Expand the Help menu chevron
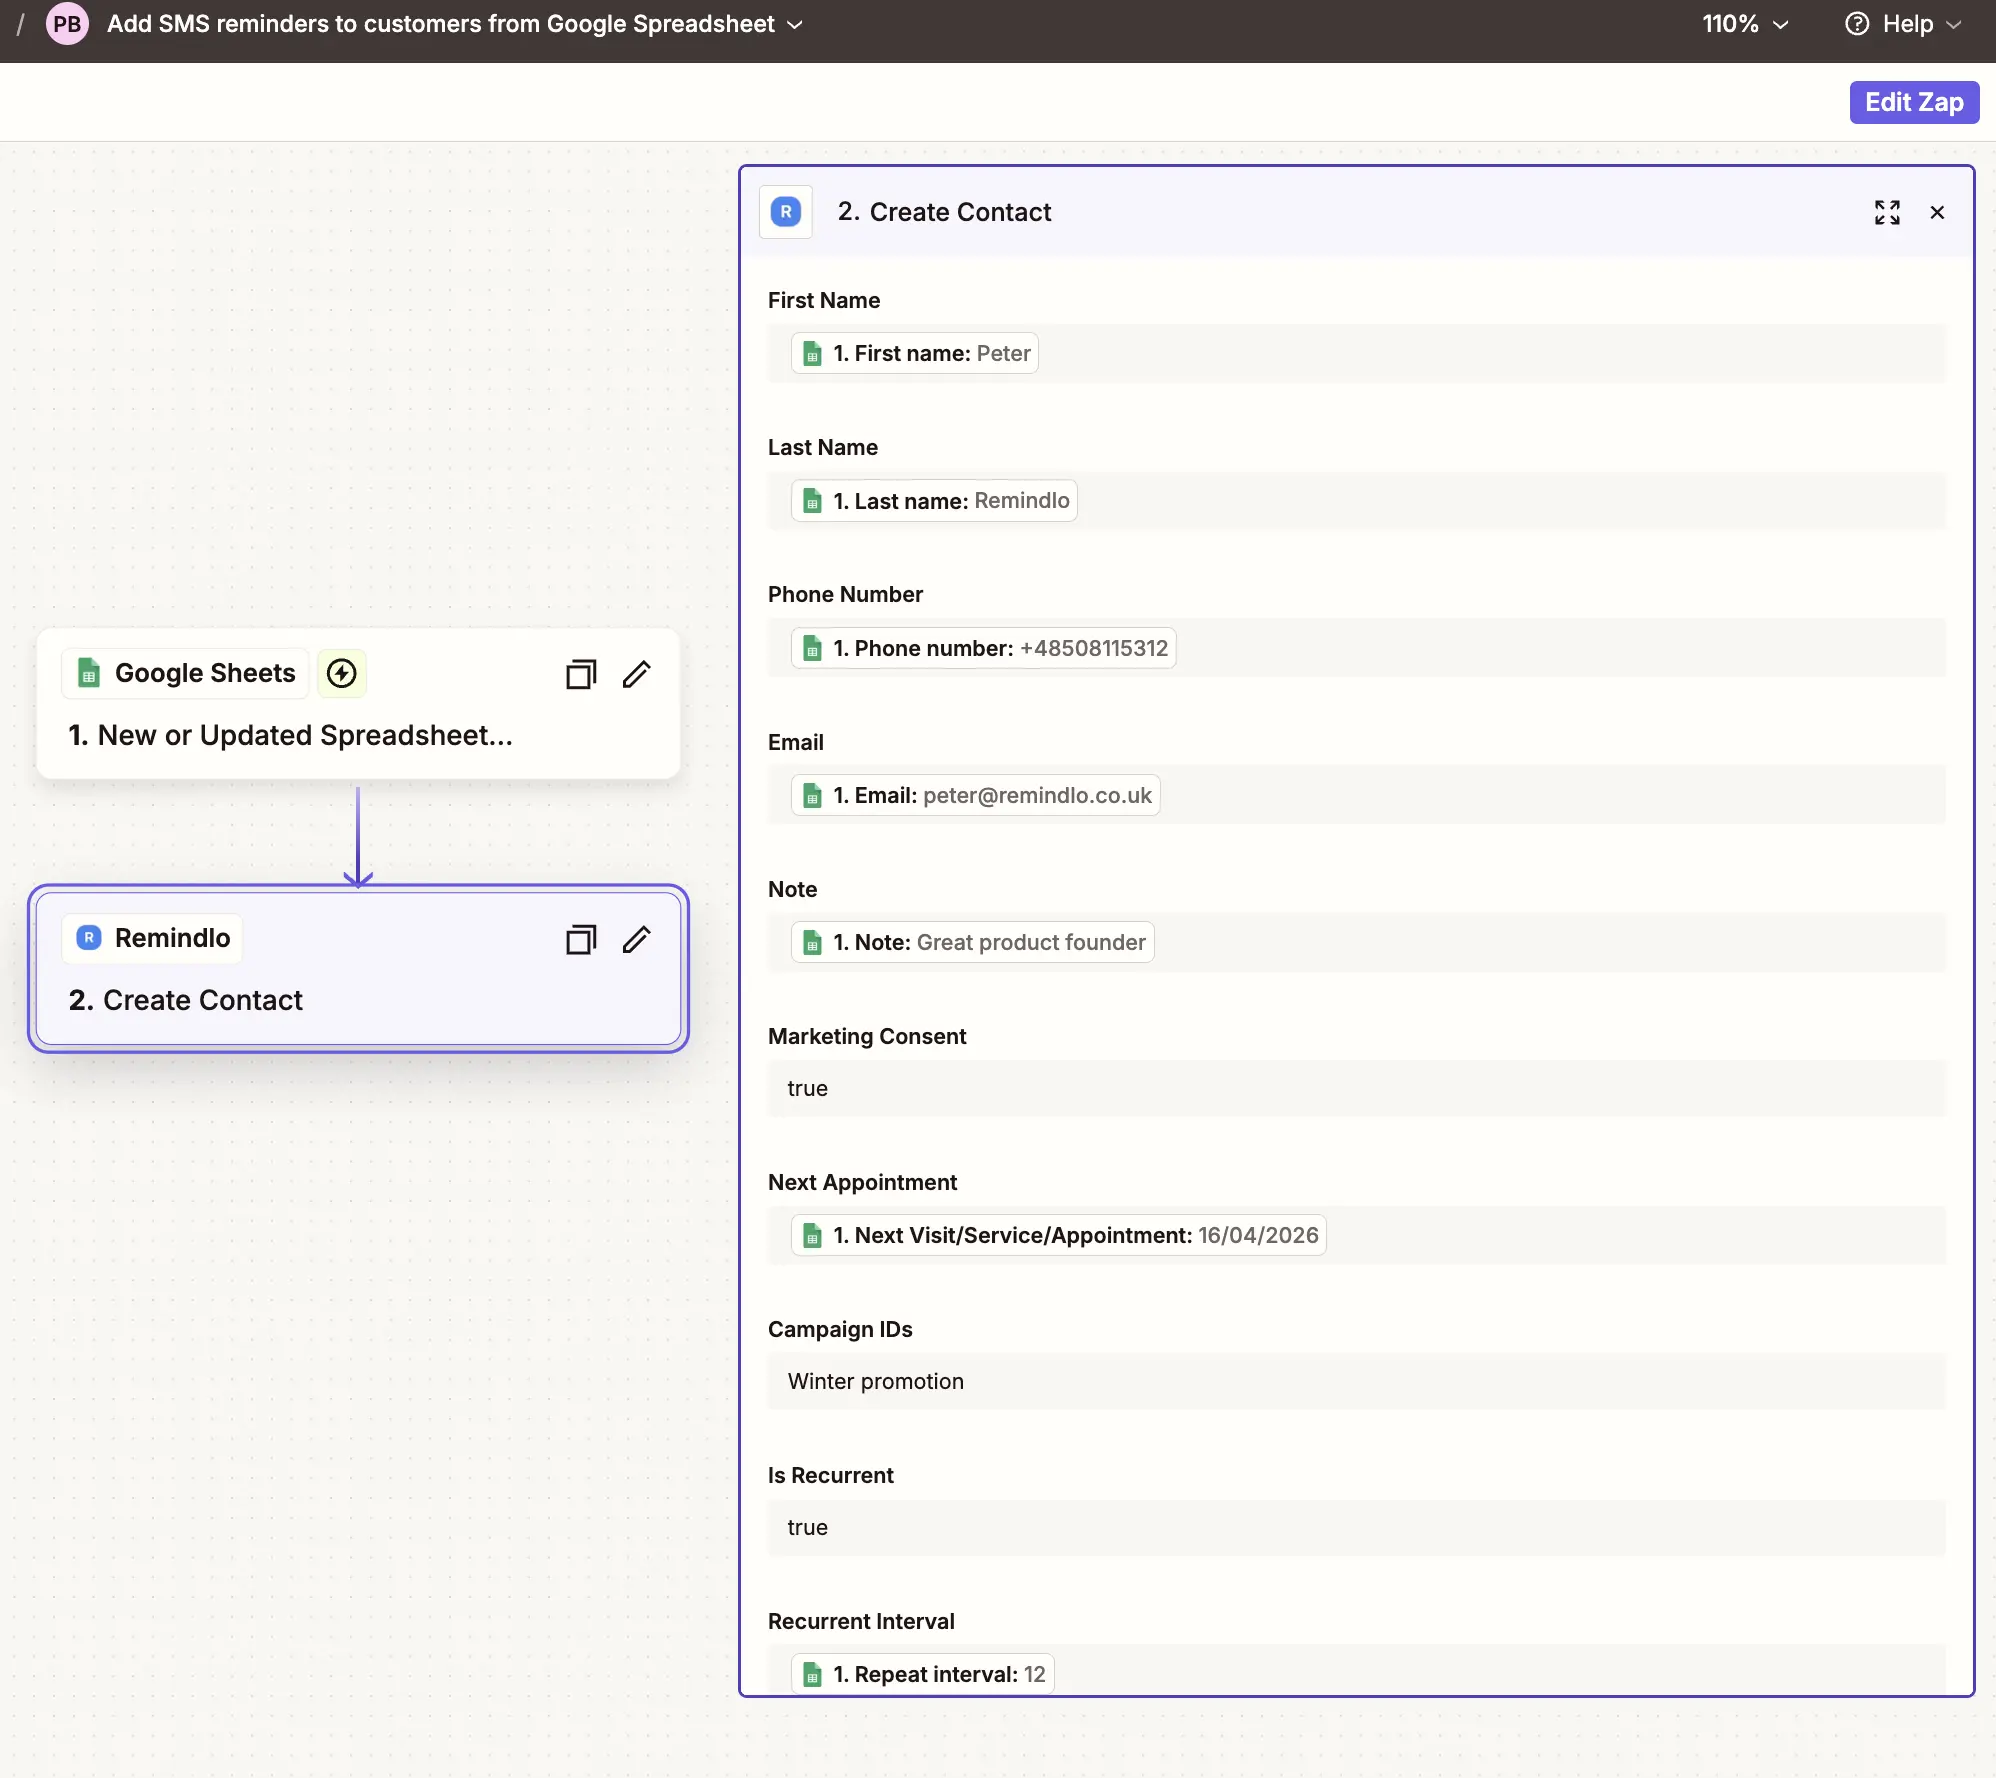1996x1778 pixels. (1954, 25)
